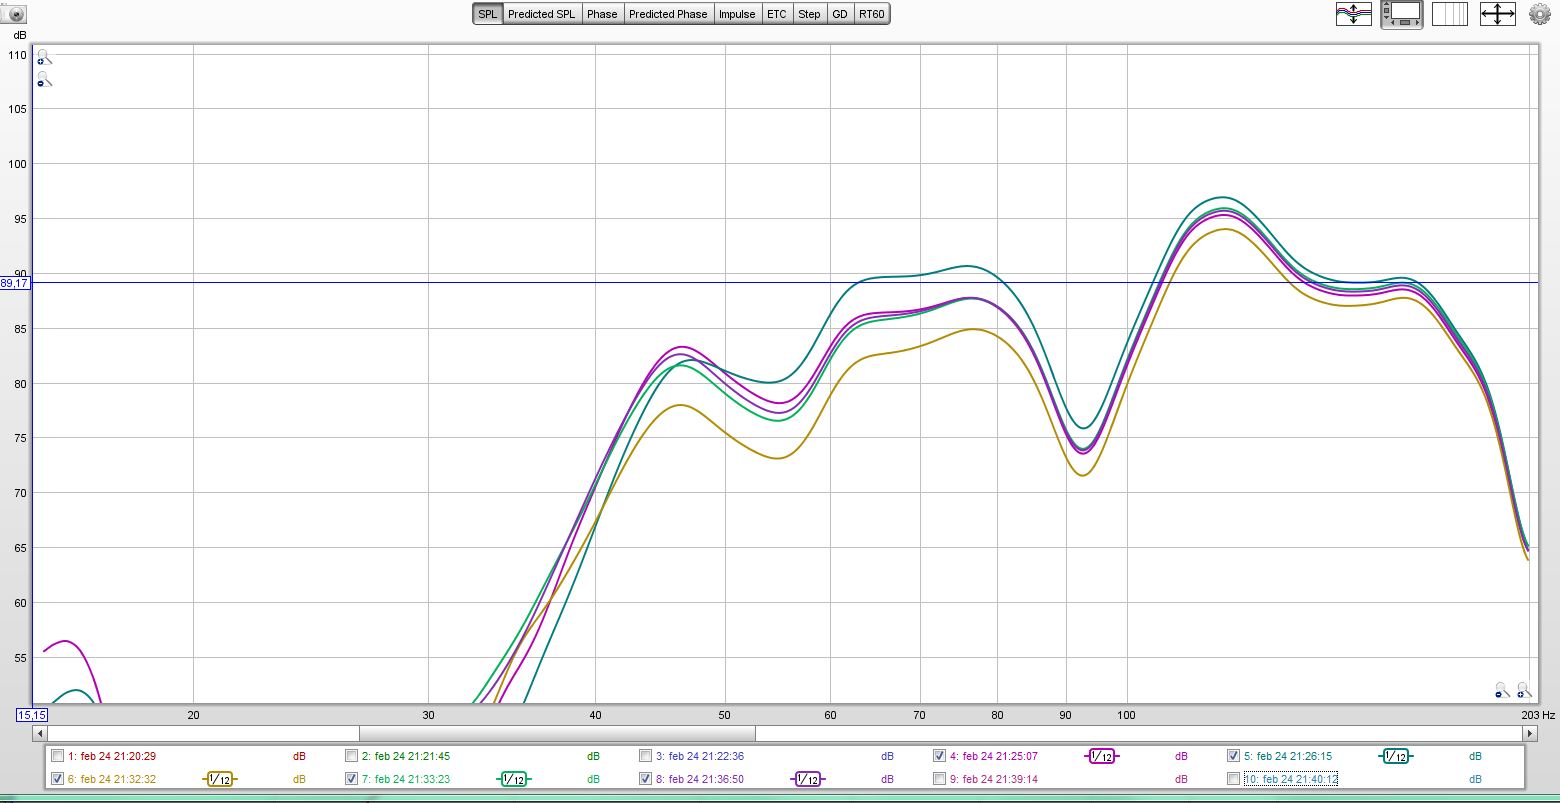Click the frequency axis grid-lines icon

tap(1449, 14)
